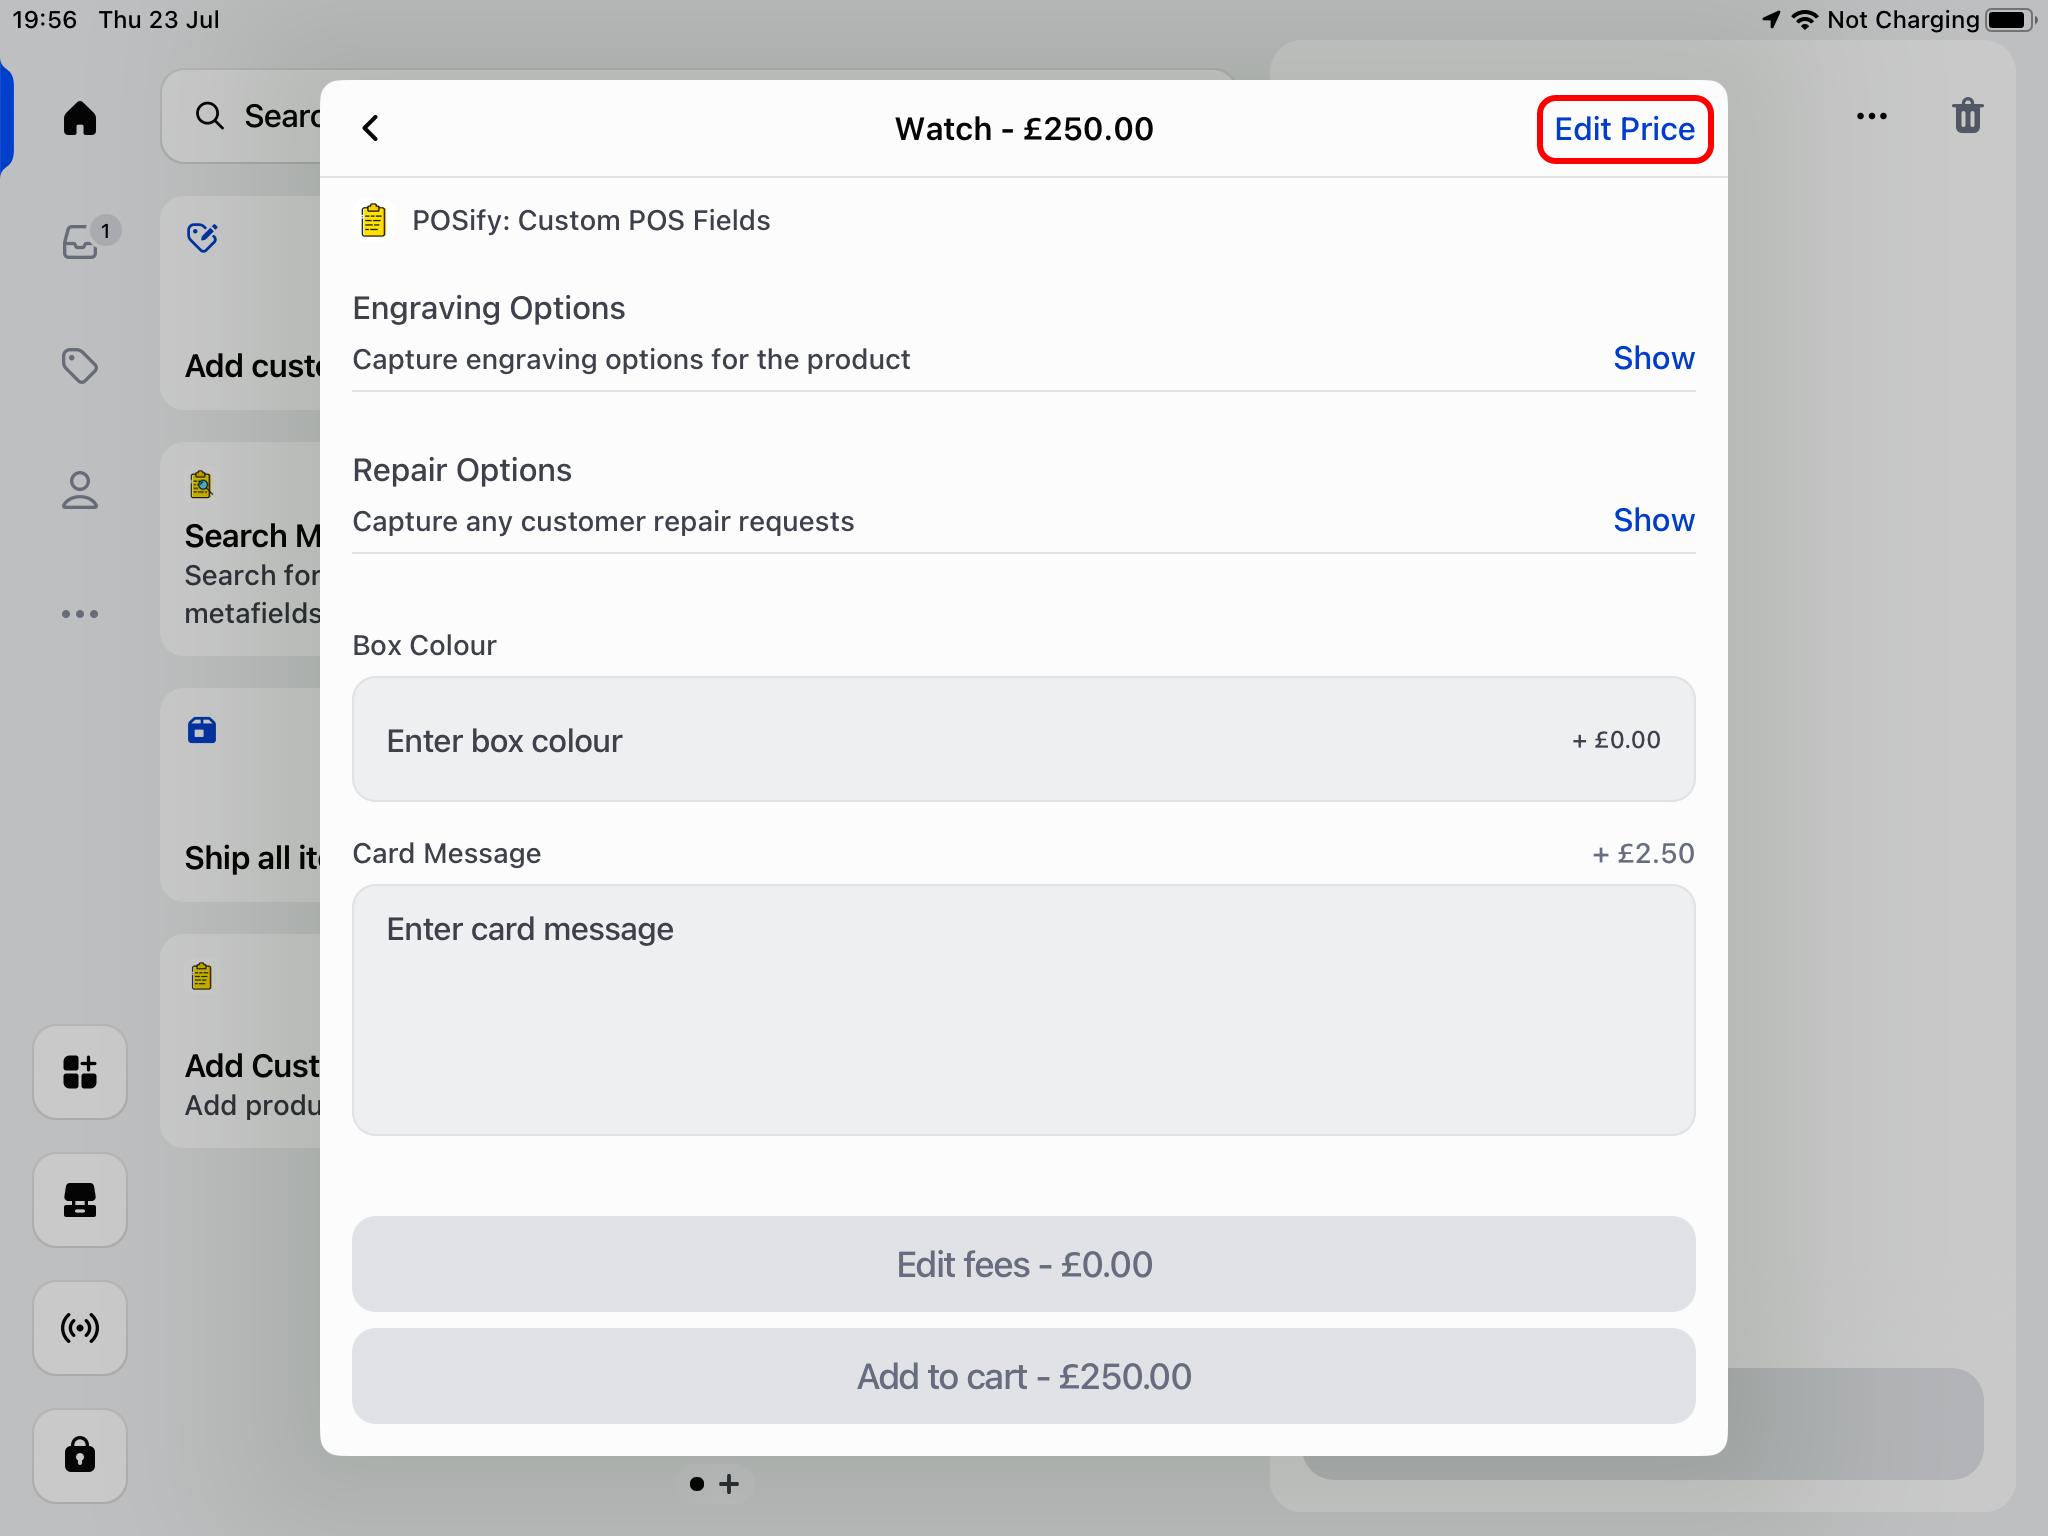The width and height of the screenshot is (2048, 1536).
Task: Open cart more options ellipsis
Action: 1871,116
